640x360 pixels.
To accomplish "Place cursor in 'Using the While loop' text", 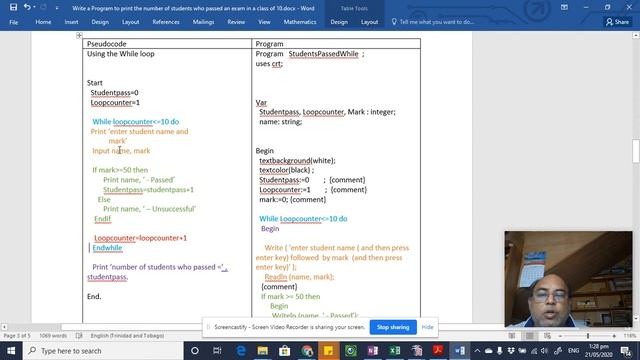I will tap(120, 53).
